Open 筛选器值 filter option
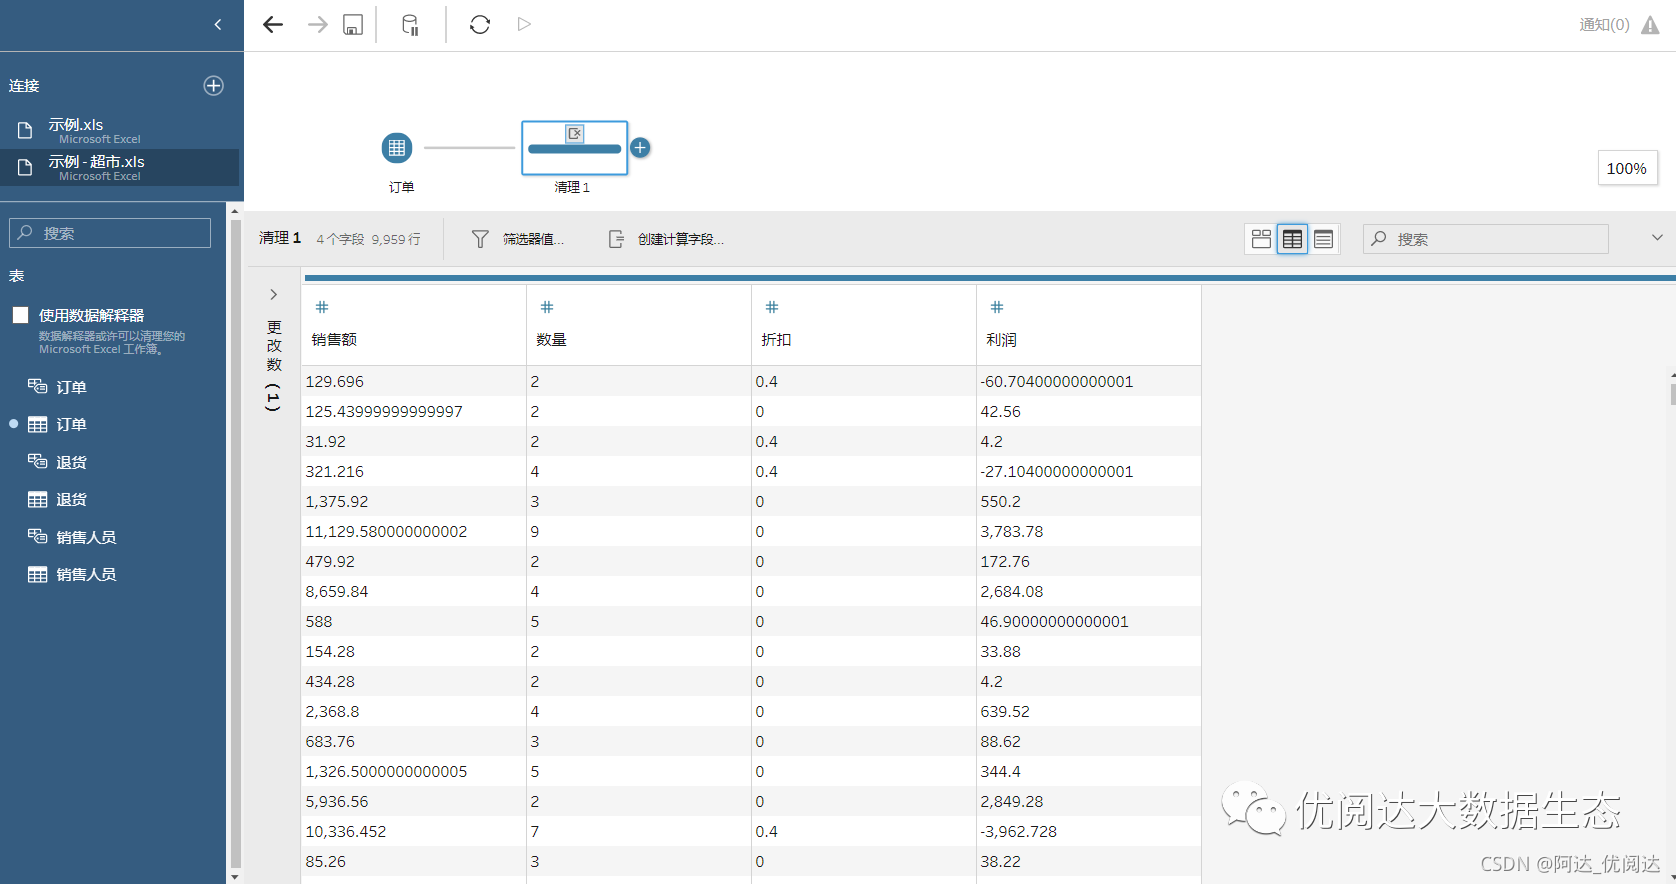This screenshot has width=1676, height=884. tap(533, 239)
